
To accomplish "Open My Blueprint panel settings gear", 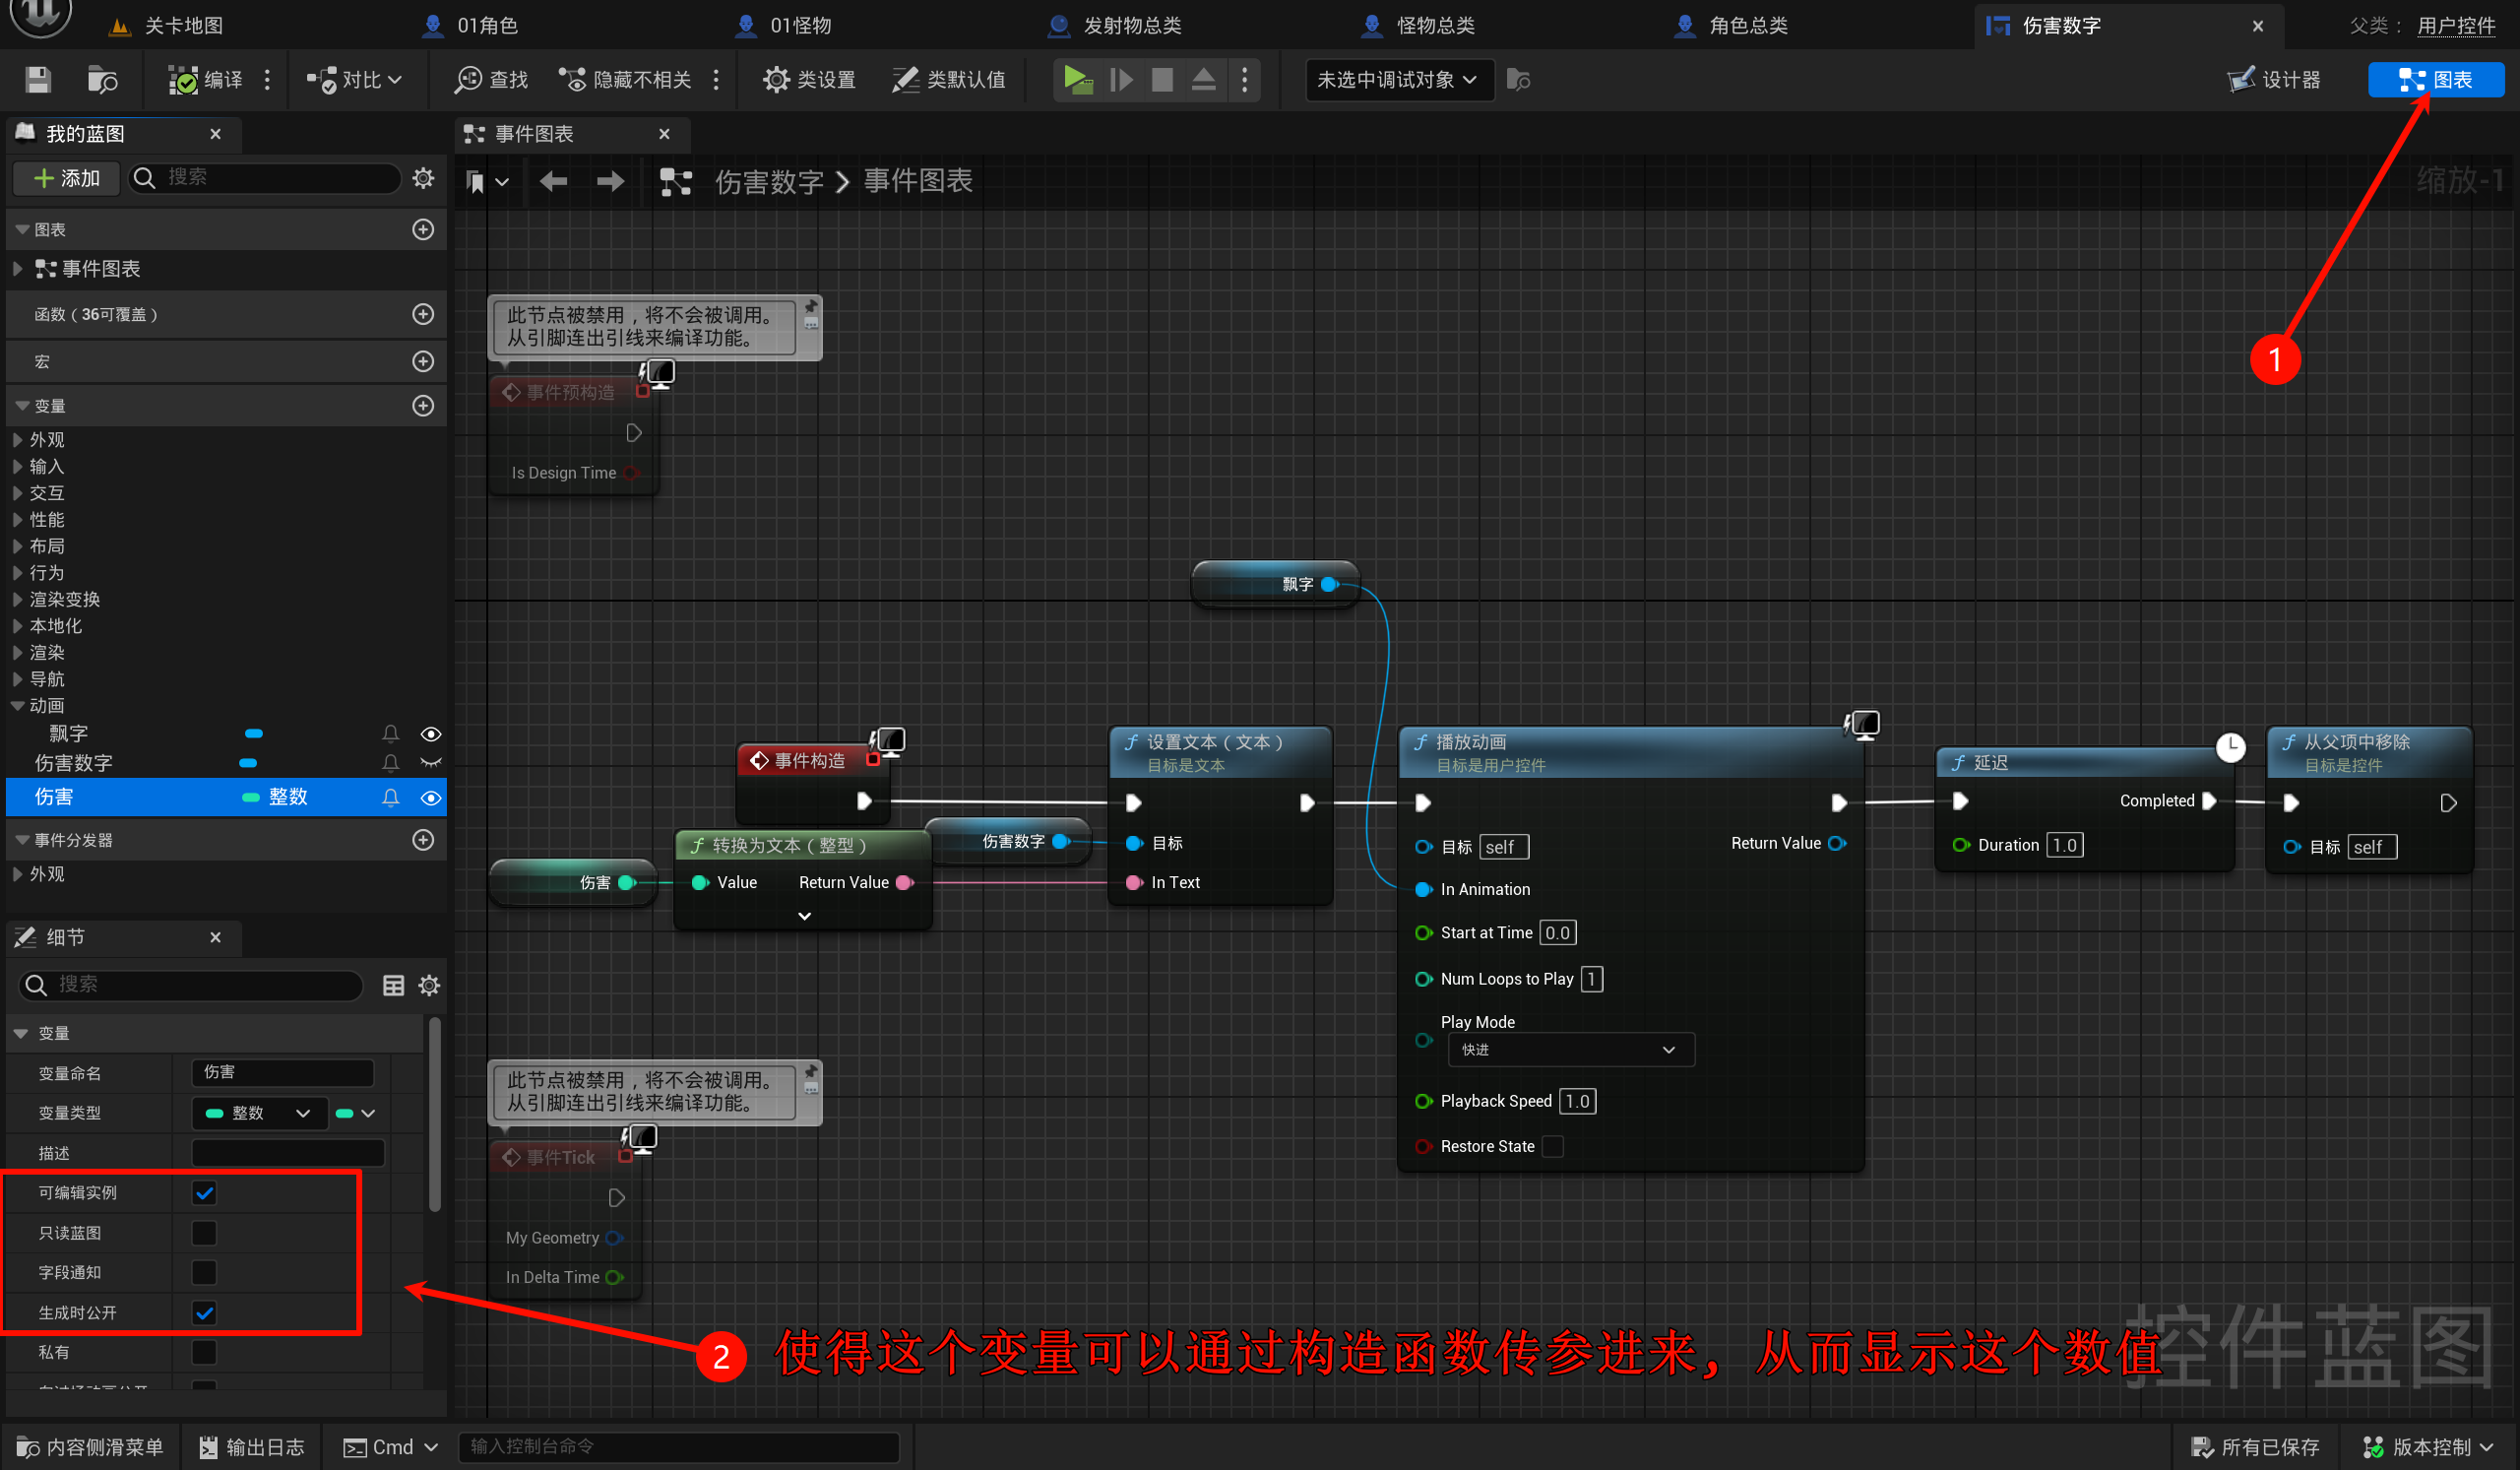I will [x=423, y=178].
